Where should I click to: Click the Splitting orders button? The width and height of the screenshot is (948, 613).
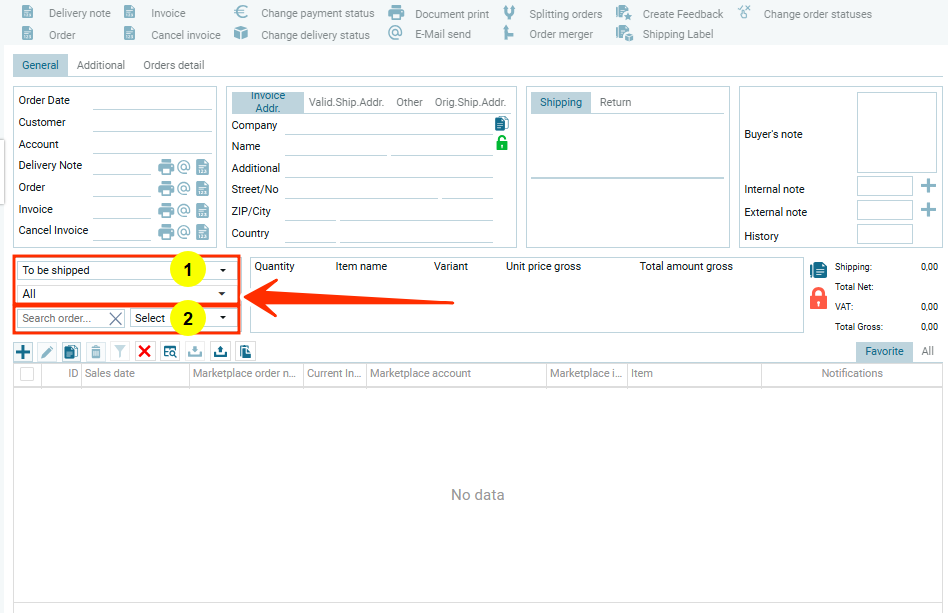(554, 14)
